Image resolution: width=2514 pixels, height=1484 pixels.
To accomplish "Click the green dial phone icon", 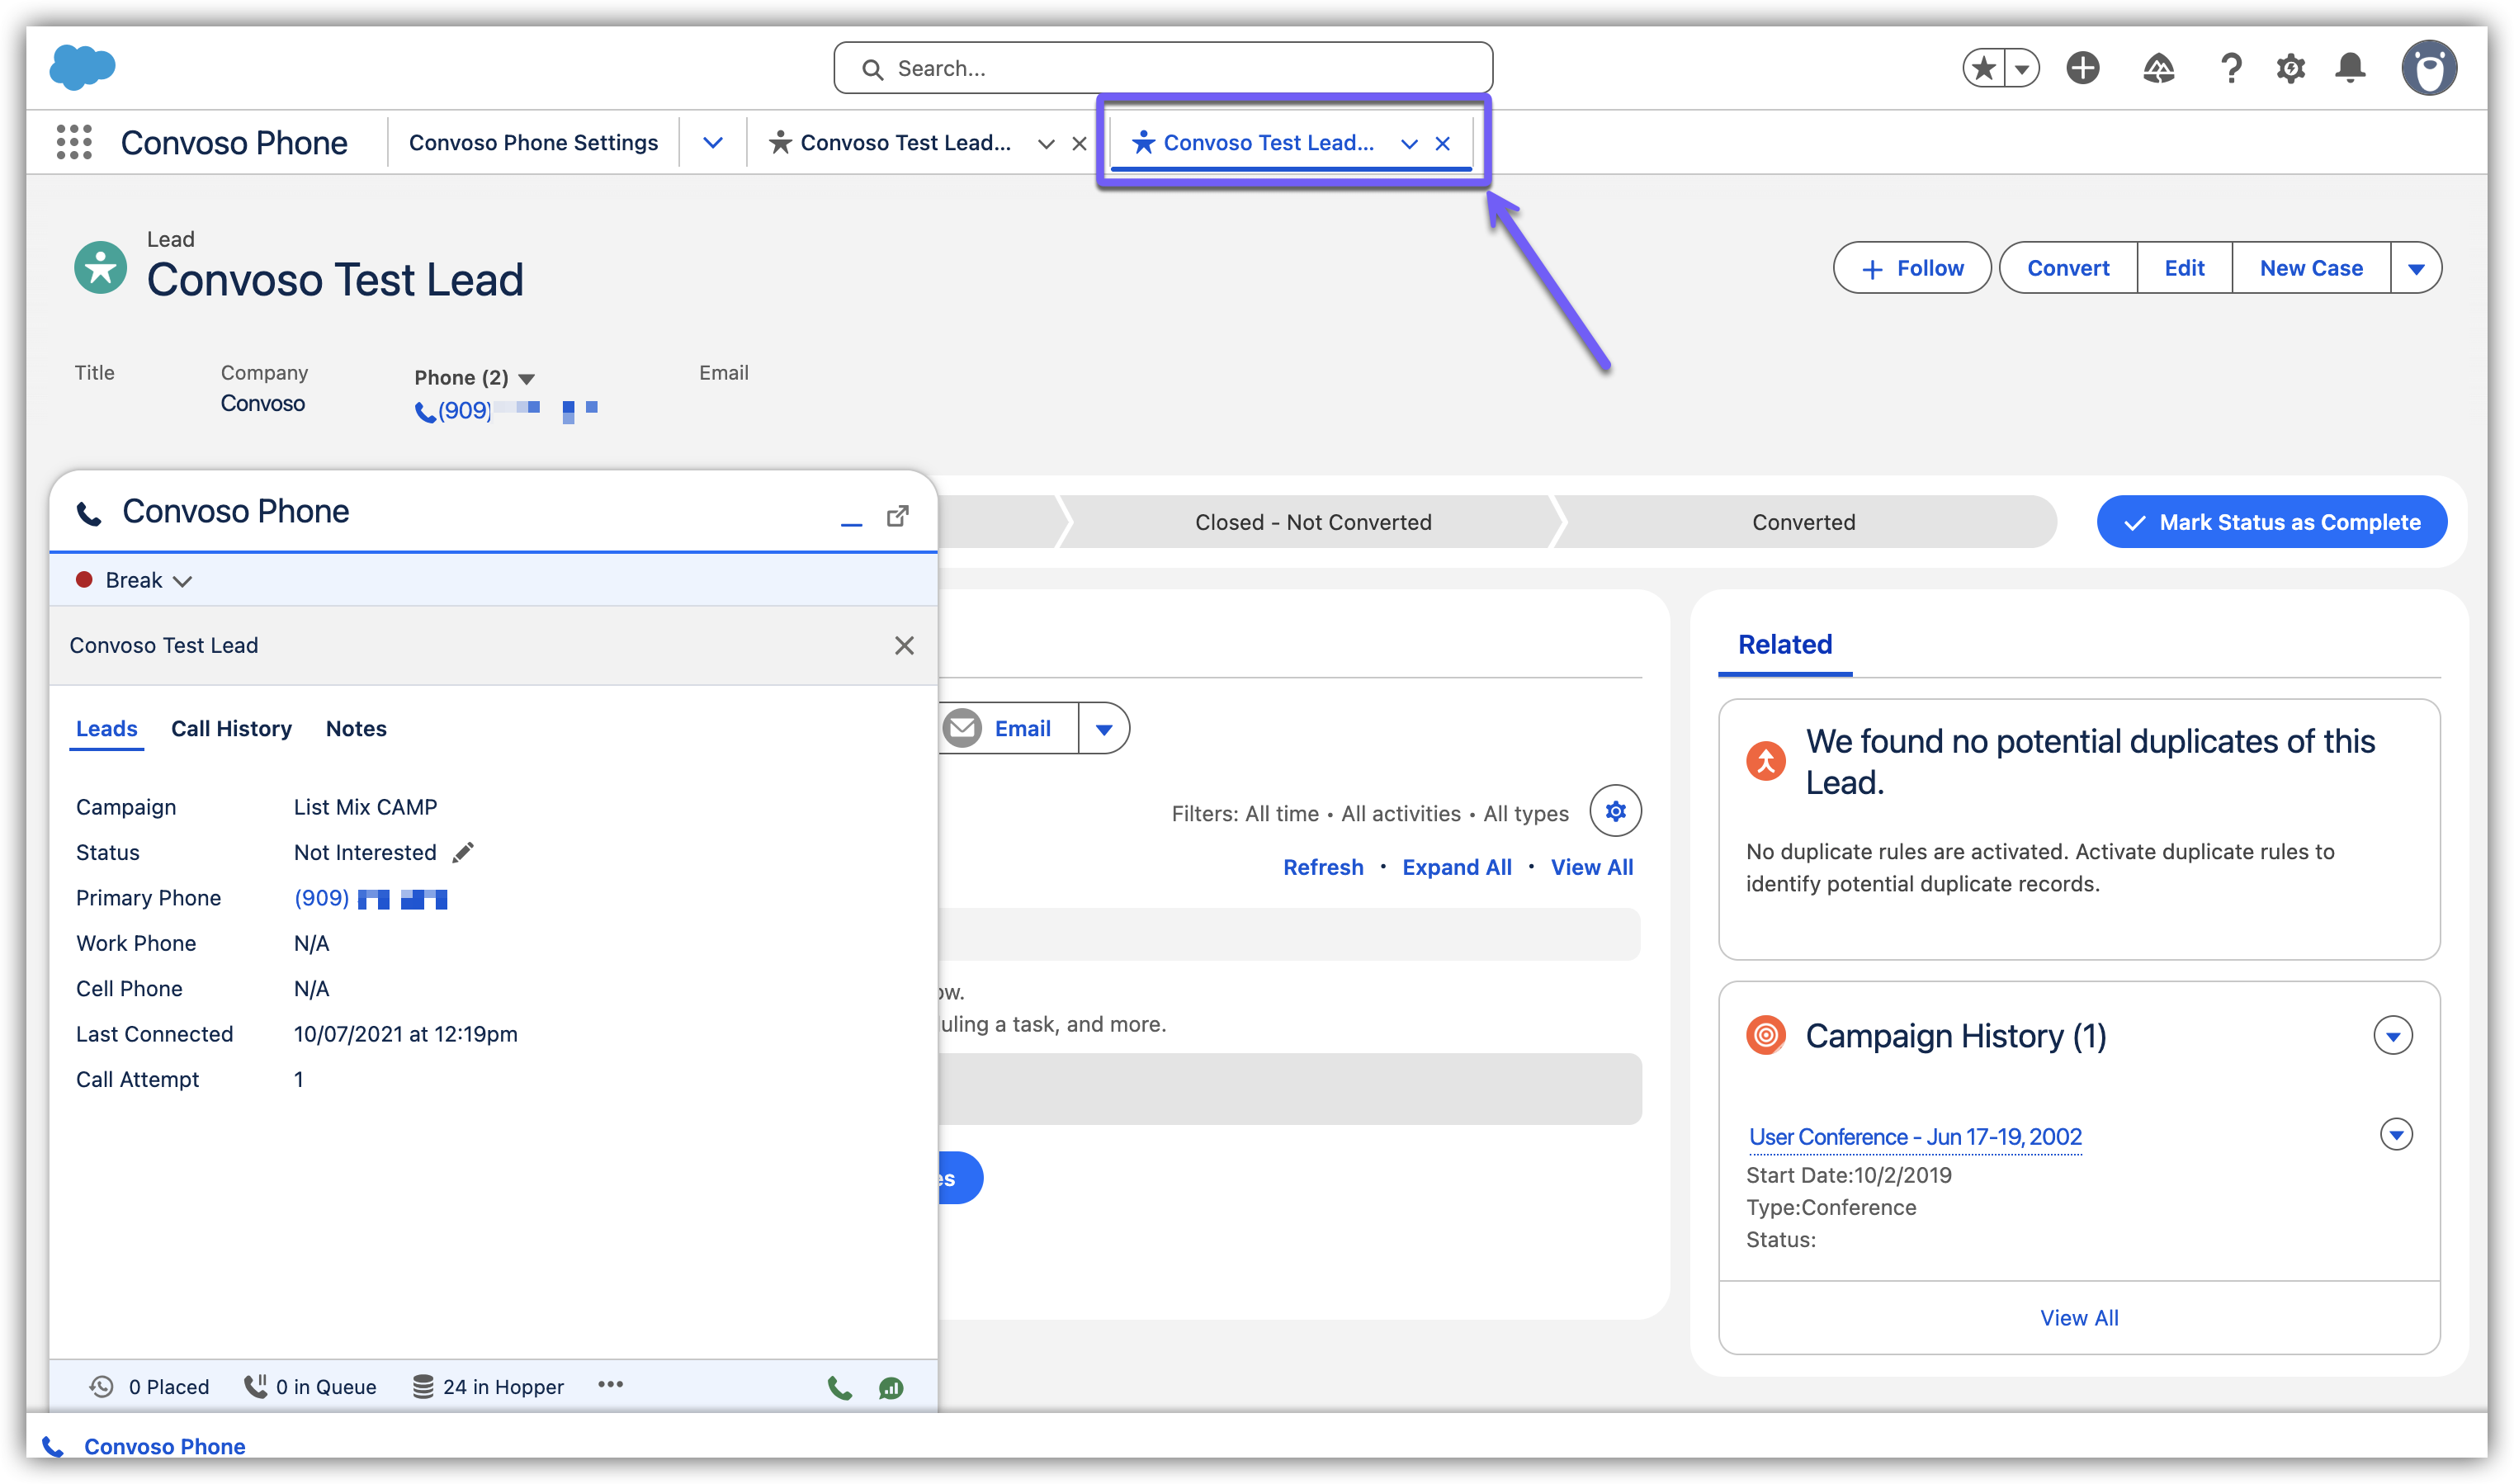I will [839, 1388].
